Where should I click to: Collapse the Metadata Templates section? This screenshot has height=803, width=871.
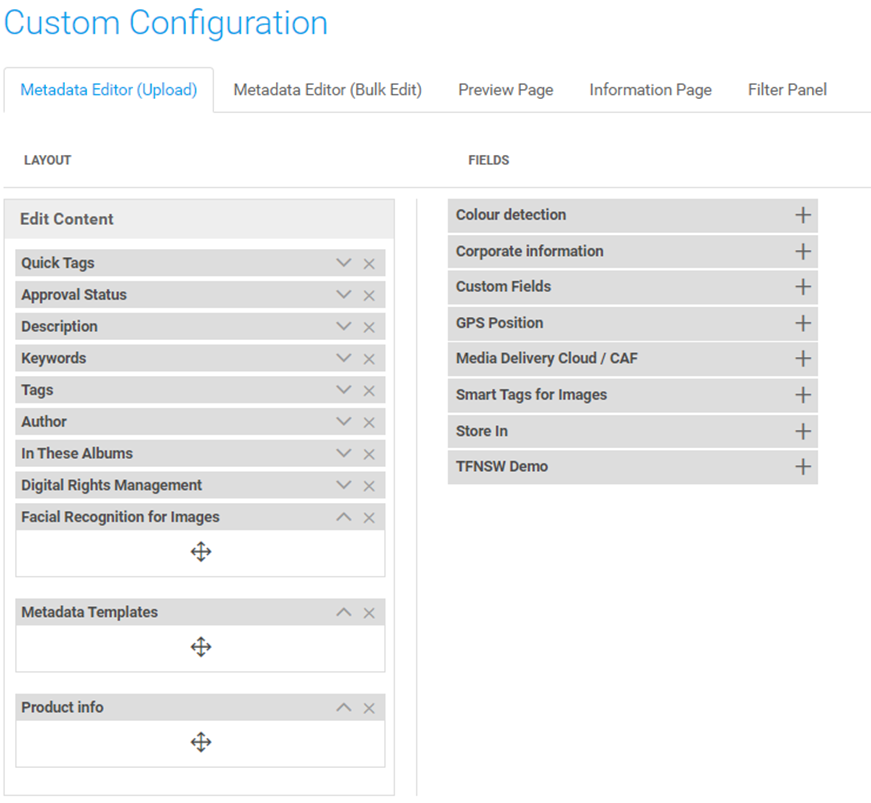click(x=343, y=612)
